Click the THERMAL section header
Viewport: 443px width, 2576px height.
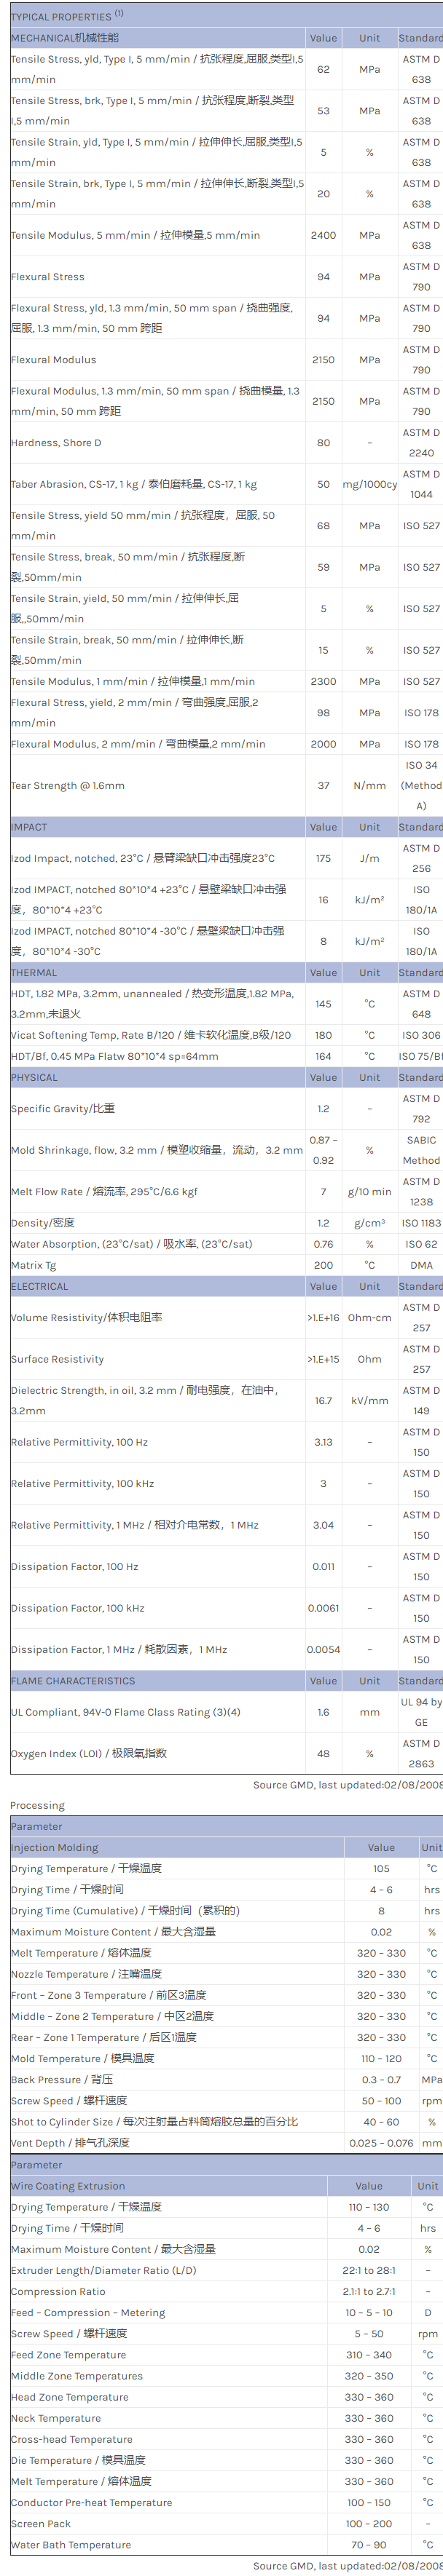pyautogui.click(x=34, y=973)
